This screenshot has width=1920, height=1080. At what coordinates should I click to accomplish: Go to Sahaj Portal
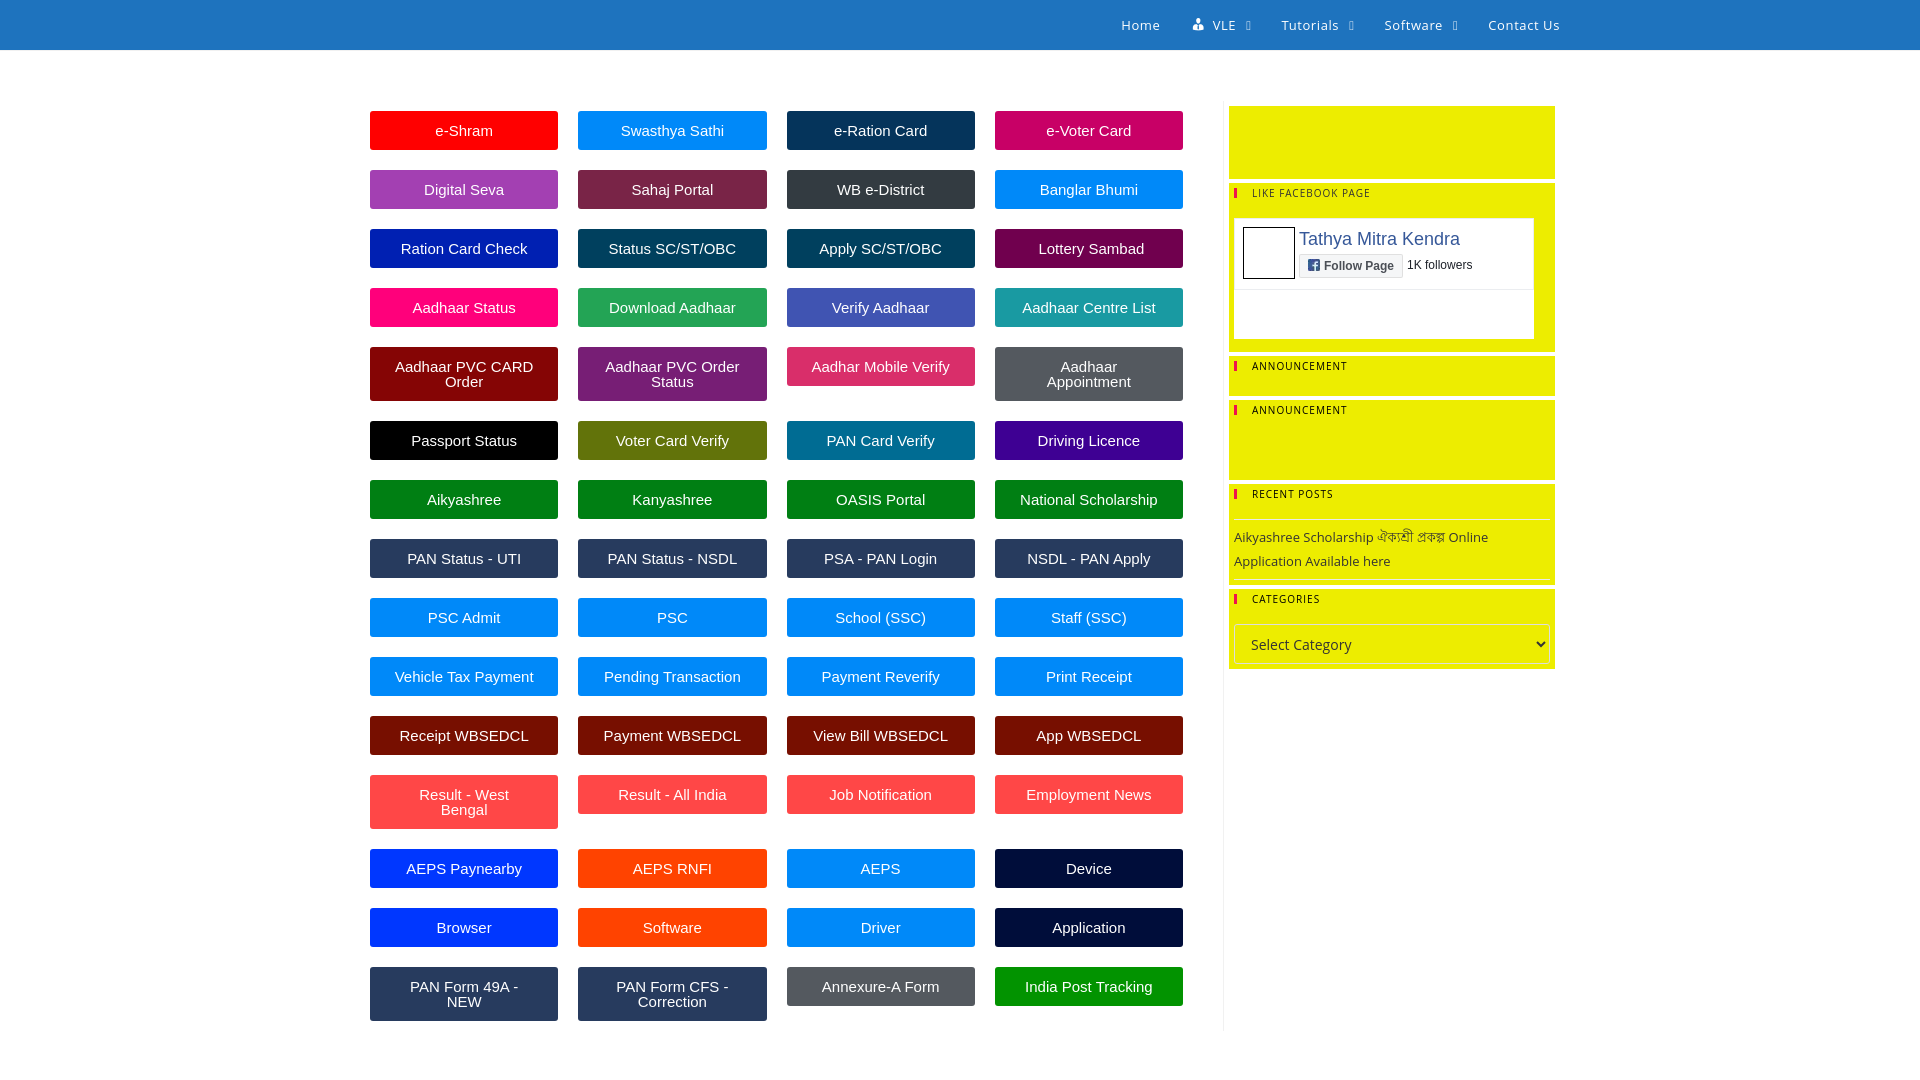click(x=672, y=190)
